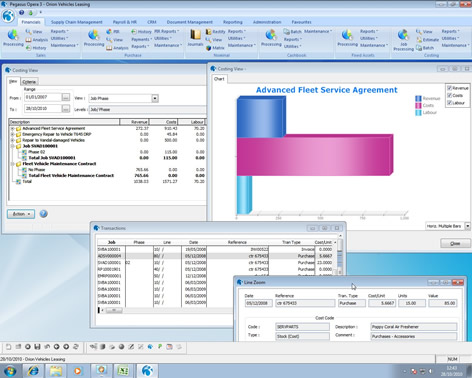Screen dimensions: 472x378
Task: Open the Action button dropdown
Action: click(x=21, y=214)
